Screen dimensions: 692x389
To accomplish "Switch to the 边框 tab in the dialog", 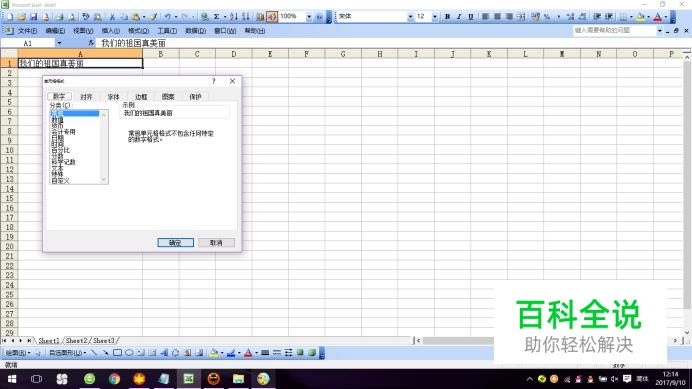I will click(141, 97).
